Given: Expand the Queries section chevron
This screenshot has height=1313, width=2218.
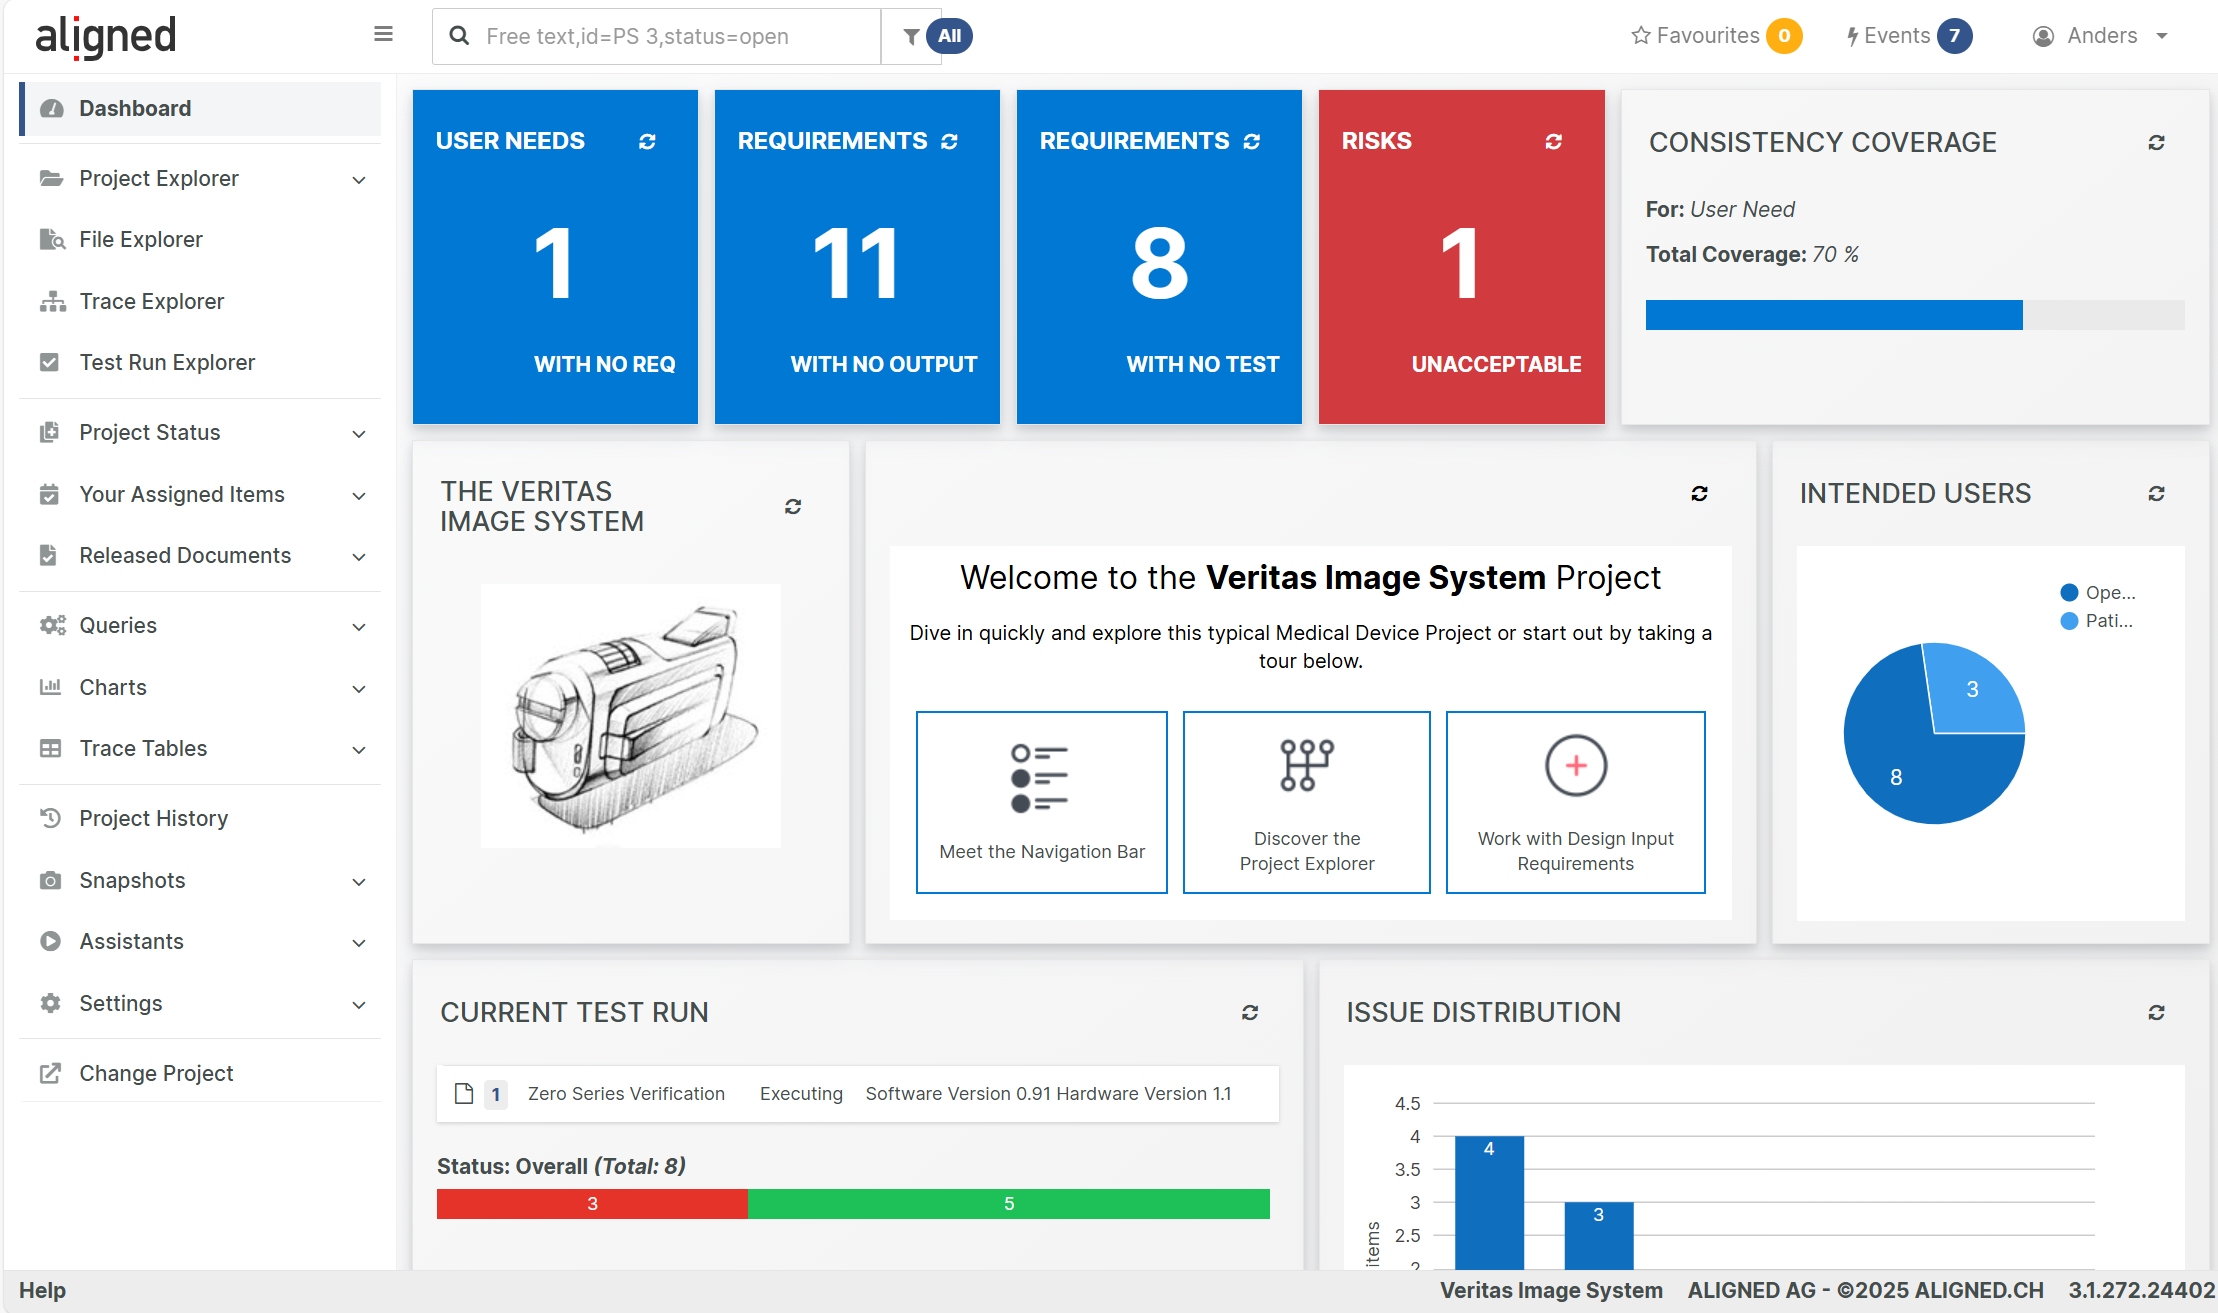Looking at the screenshot, I should coord(359,627).
